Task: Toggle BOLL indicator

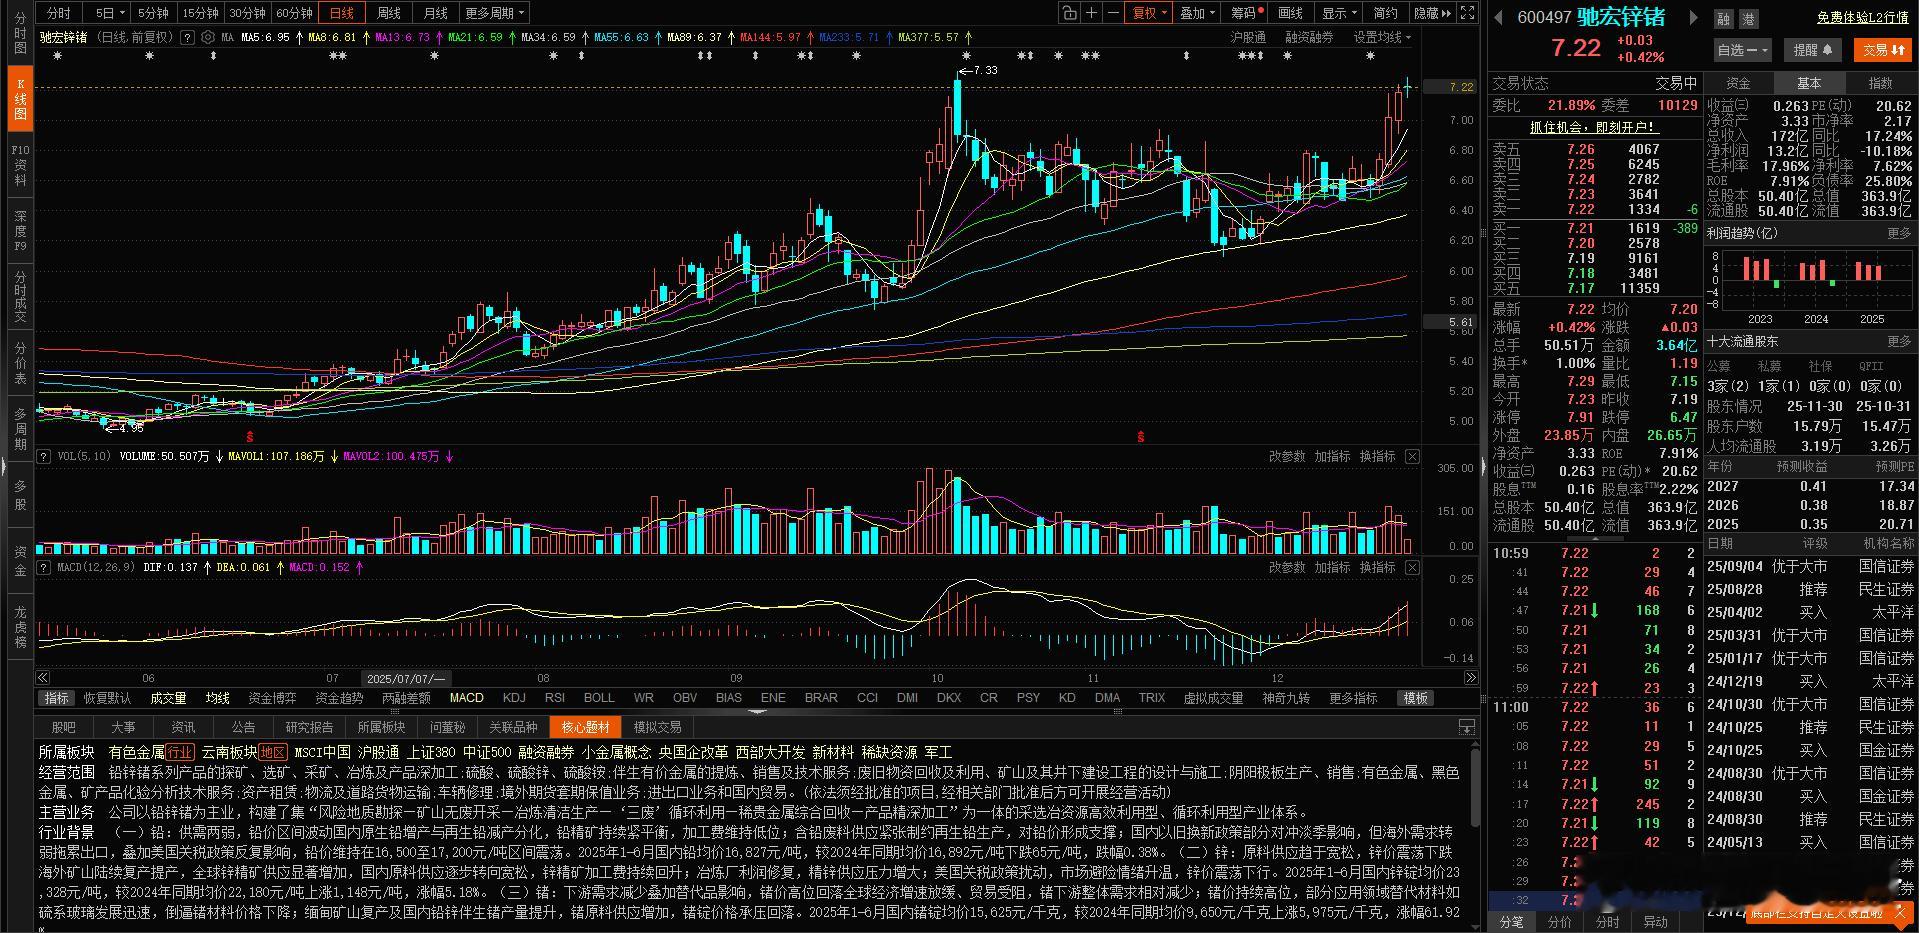Action: 599,698
